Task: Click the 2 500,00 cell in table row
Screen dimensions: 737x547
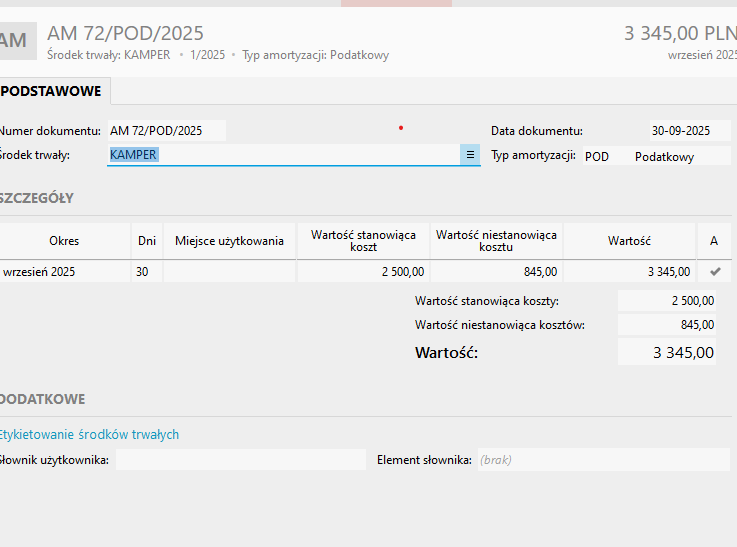Action: click(363, 271)
